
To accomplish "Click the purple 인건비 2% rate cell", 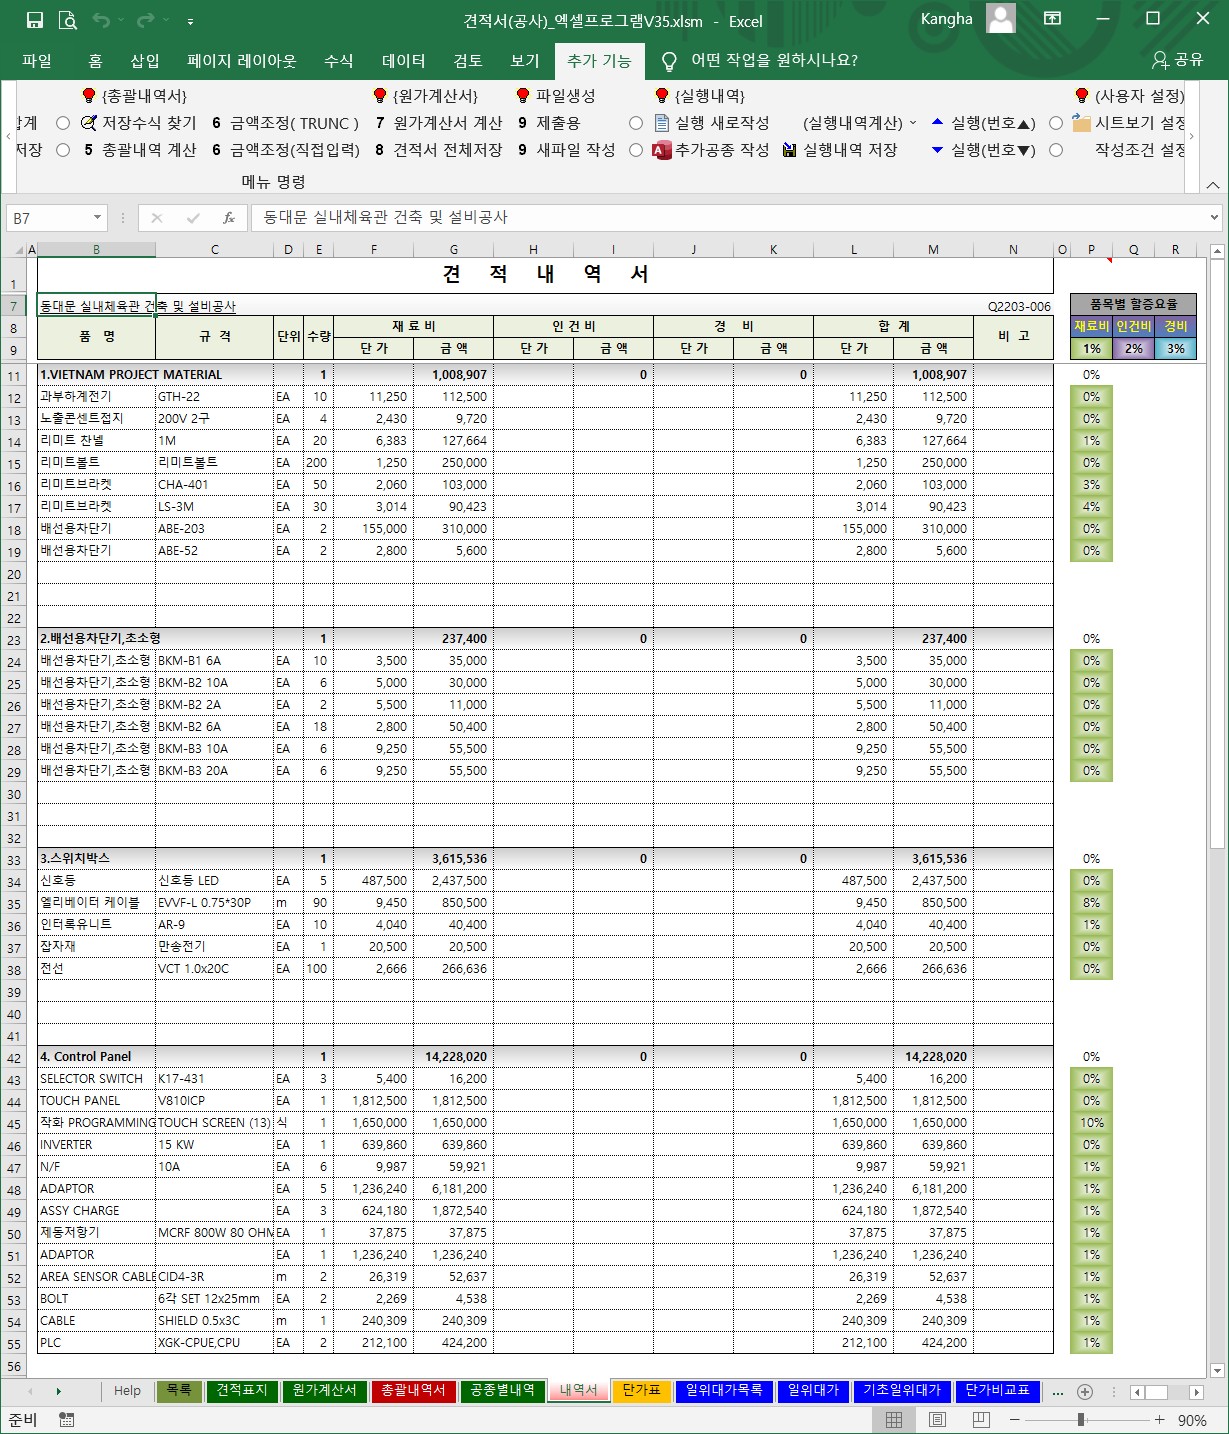I will tap(1133, 349).
